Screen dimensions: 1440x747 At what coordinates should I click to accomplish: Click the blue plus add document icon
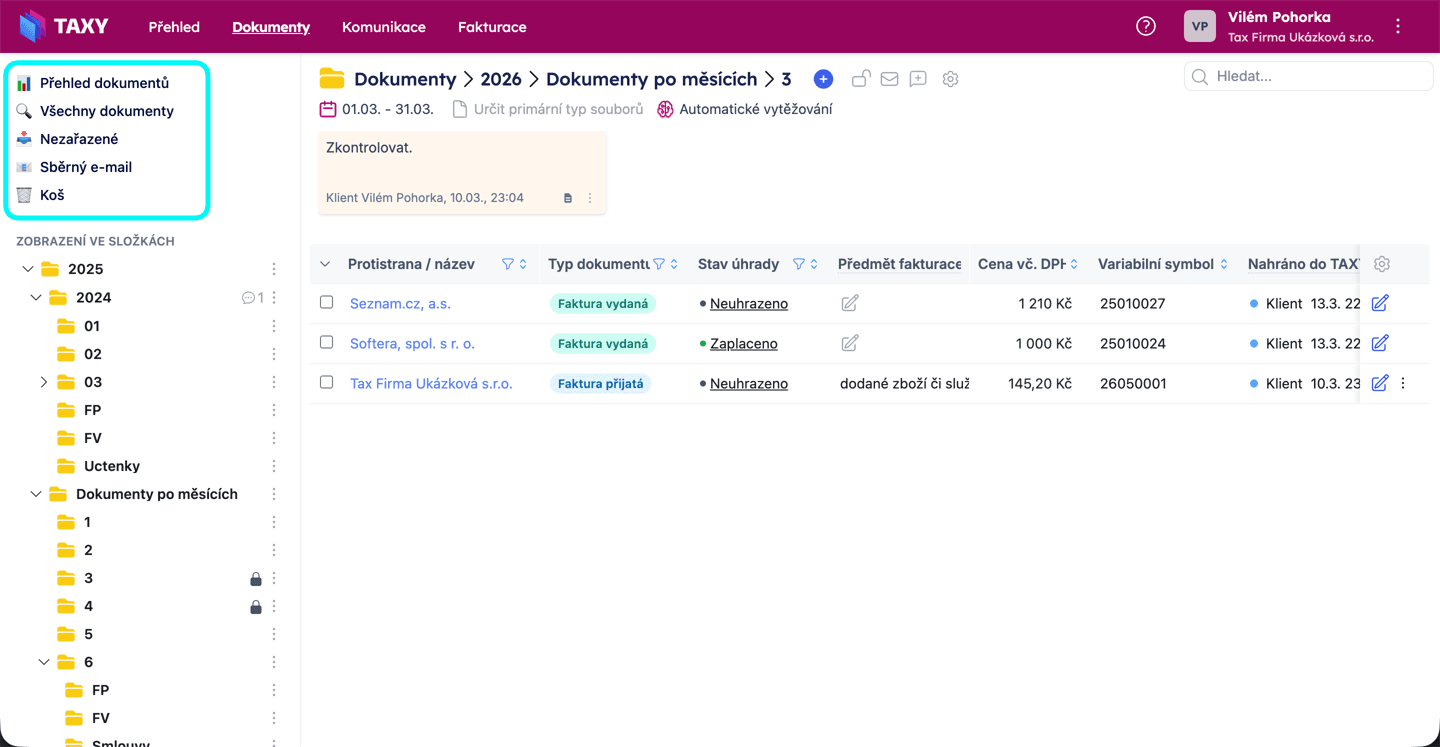[x=823, y=79]
